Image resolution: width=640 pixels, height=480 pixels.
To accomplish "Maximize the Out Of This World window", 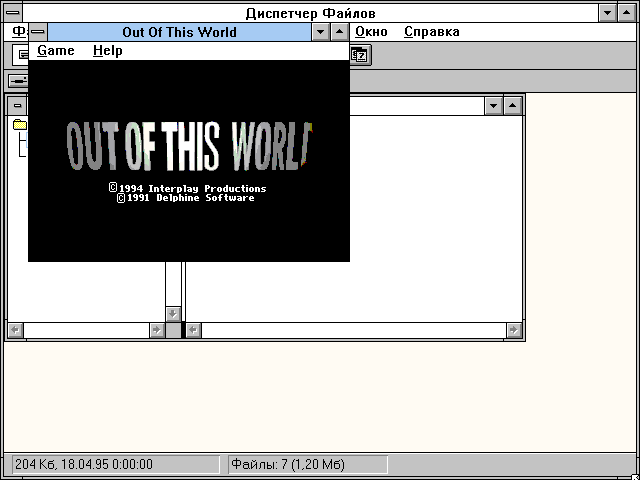I will tap(340, 32).
